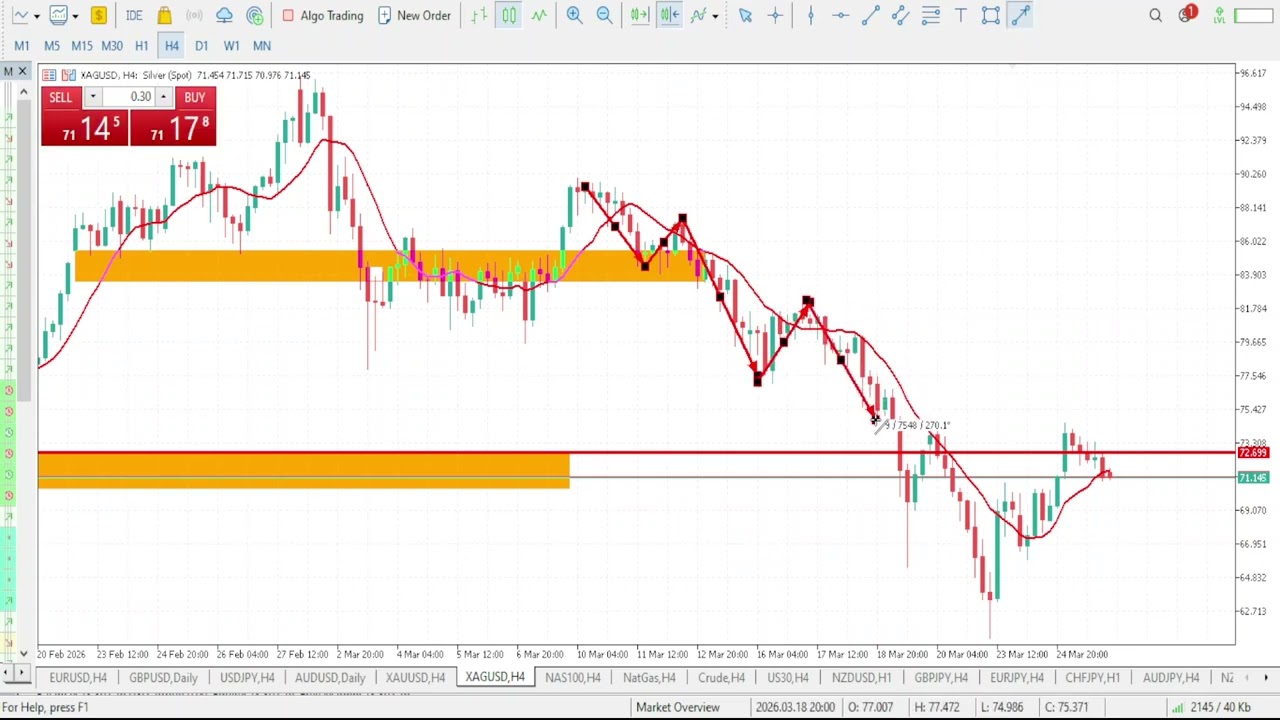
Task: Open the VPS cloud hosting icon
Action: click(x=224, y=15)
